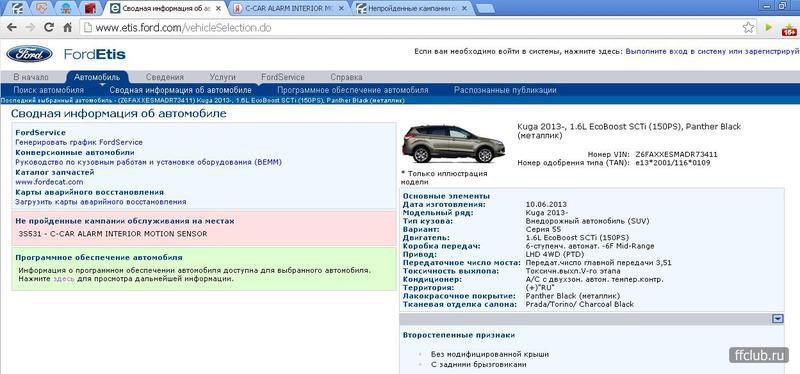800x374 pixels.
Task: Click the green play extension icon
Action: (769, 28)
